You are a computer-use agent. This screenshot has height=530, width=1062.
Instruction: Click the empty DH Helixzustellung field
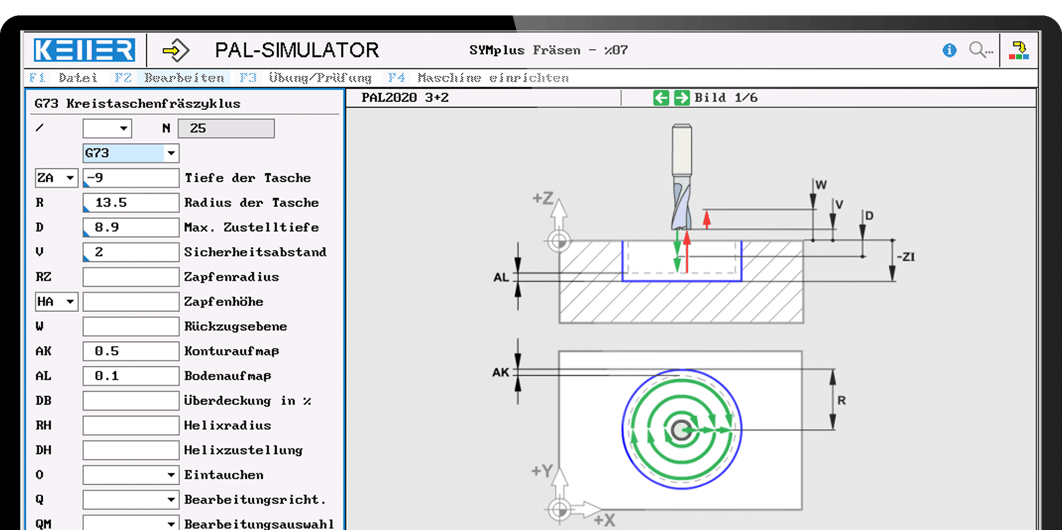point(131,450)
